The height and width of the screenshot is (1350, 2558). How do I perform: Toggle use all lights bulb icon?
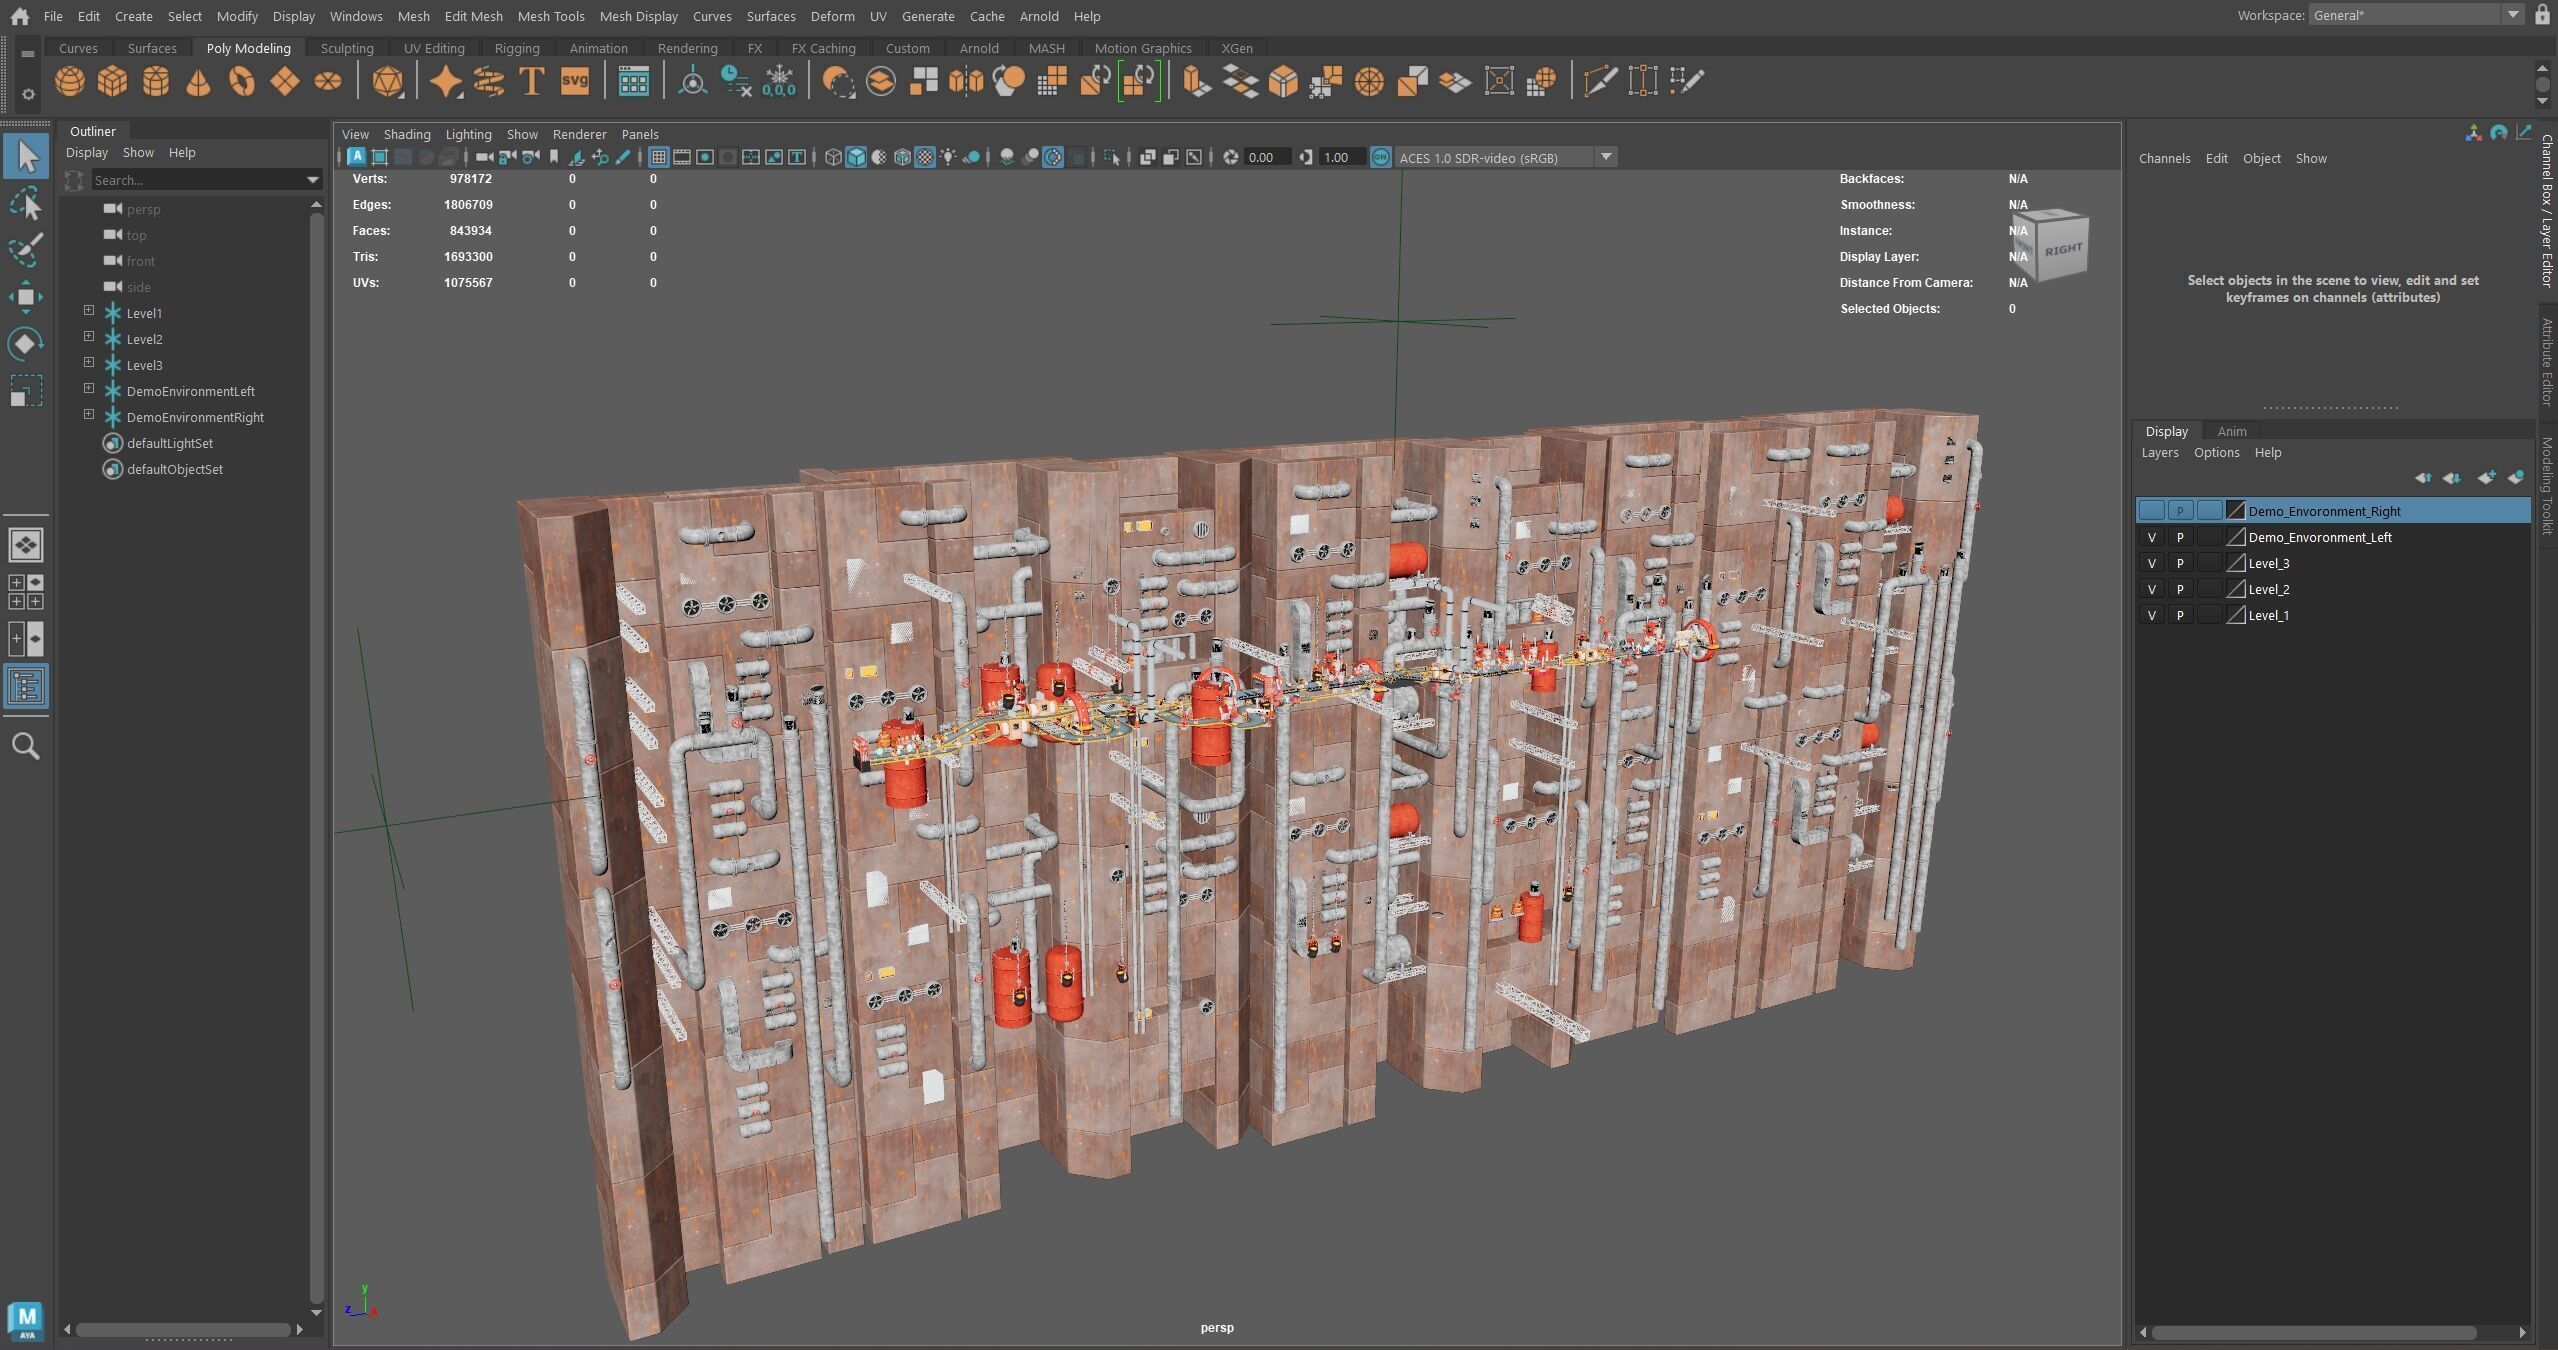coord(948,157)
